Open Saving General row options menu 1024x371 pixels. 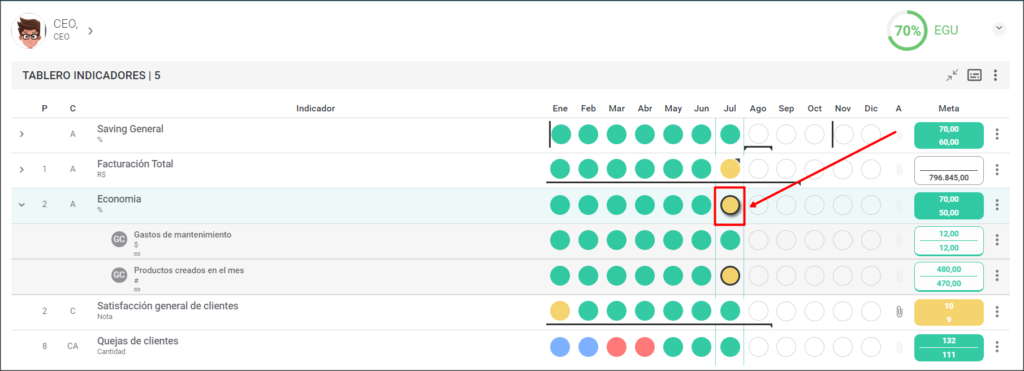[x=997, y=135]
